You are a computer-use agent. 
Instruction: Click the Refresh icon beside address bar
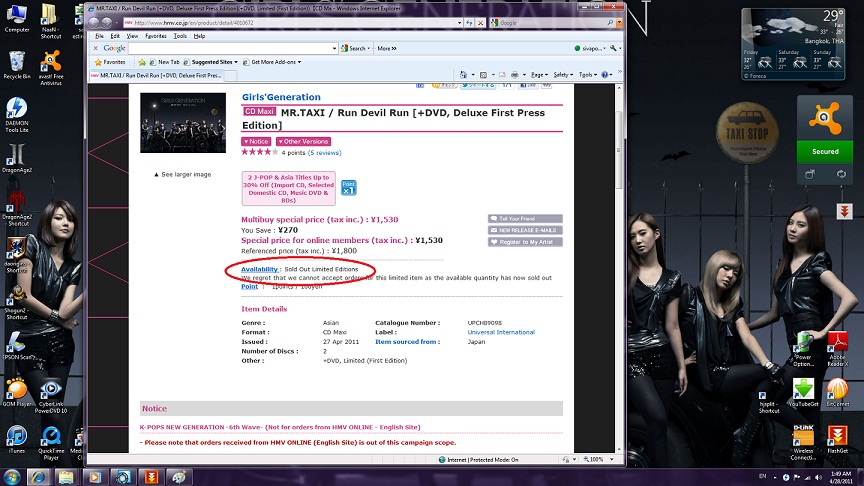click(x=469, y=23)
